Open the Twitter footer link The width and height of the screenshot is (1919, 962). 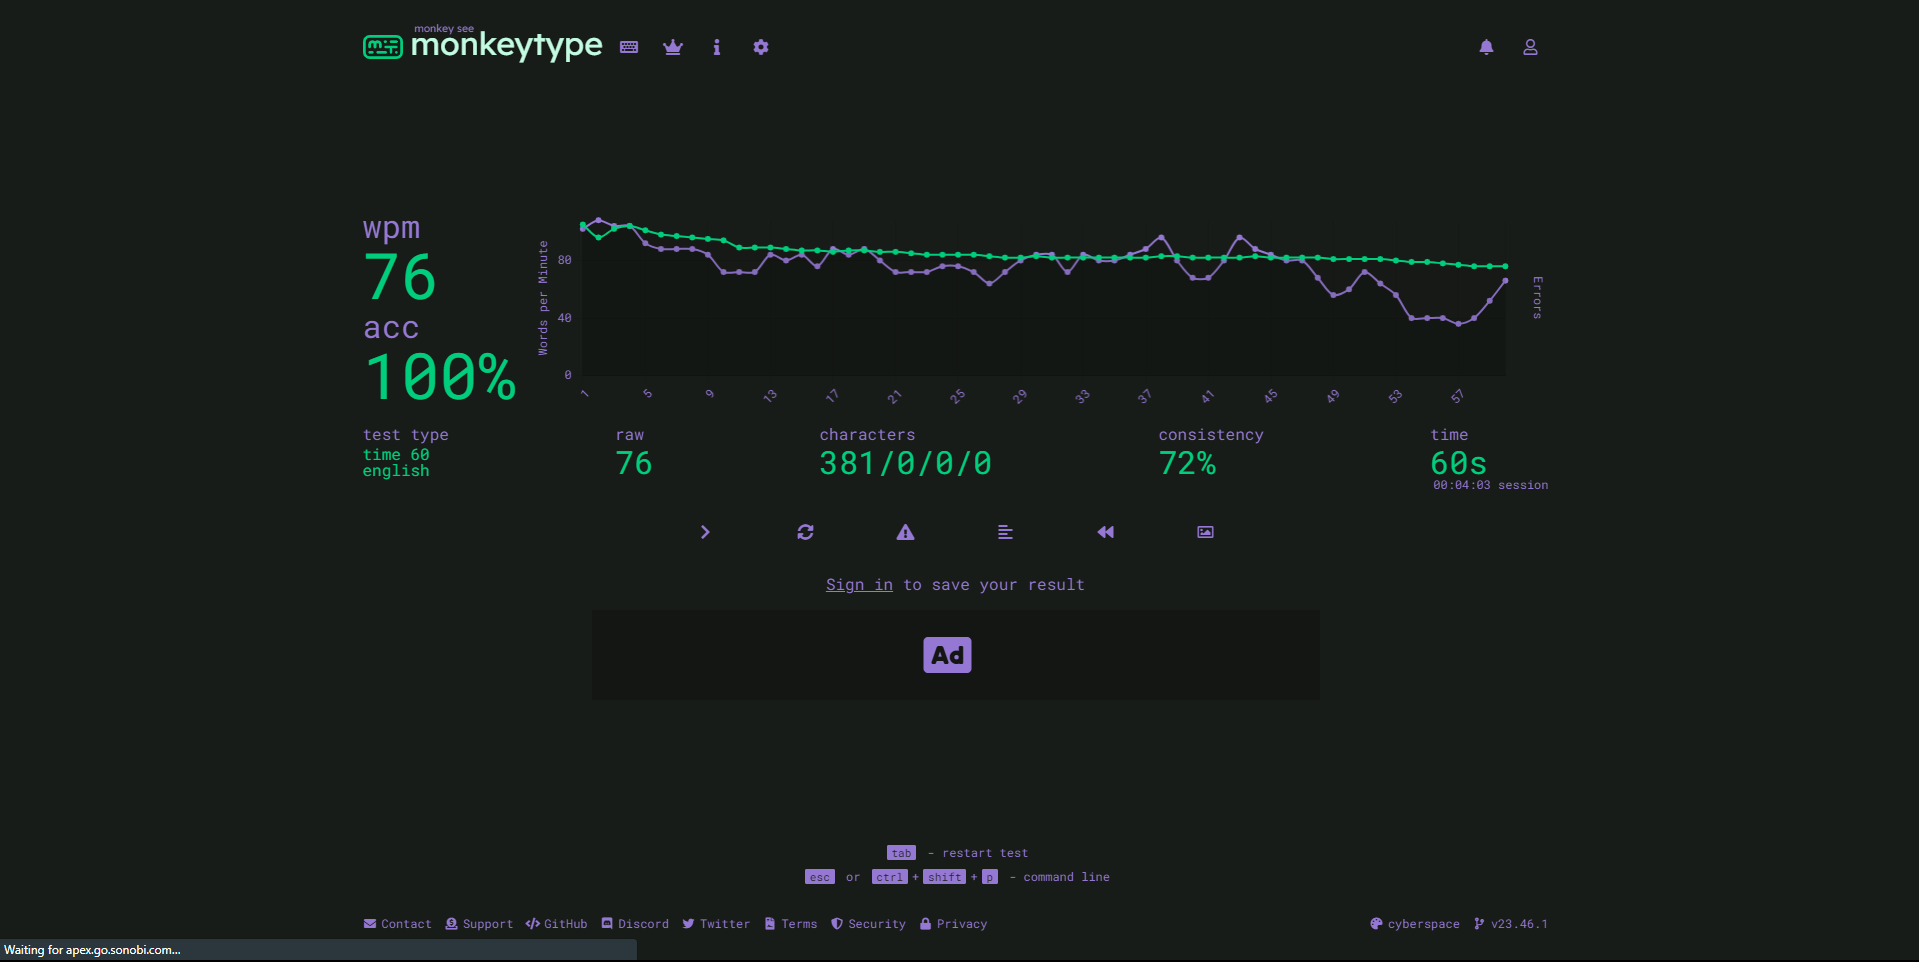(x=716, y=924)
